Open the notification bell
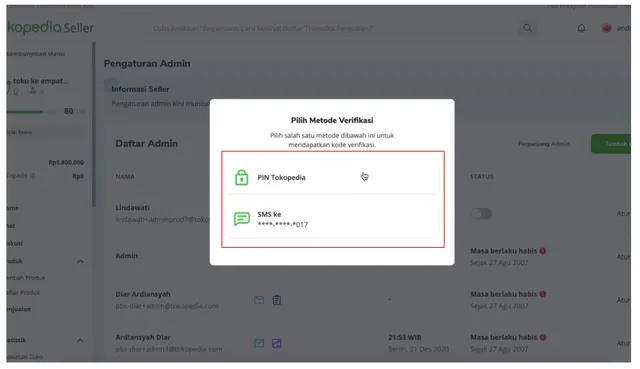The height and width of the screenshot is (369, 640). (581, 28)
